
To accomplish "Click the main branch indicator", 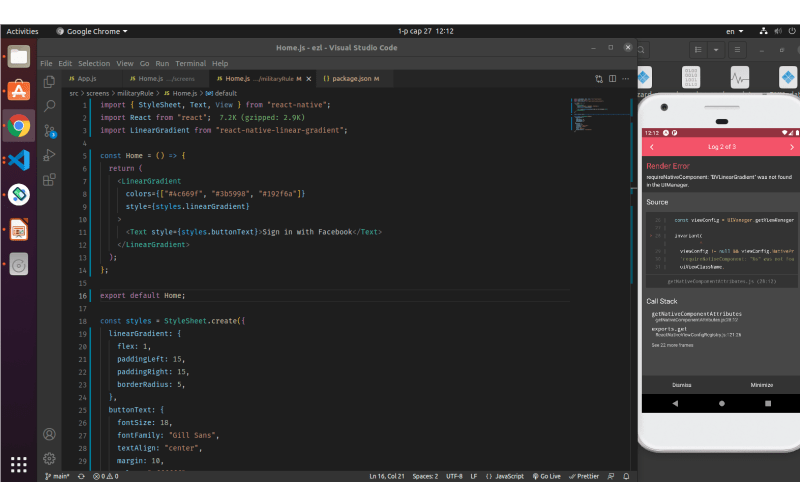I will pyautogui.click(x=57, y=476).
